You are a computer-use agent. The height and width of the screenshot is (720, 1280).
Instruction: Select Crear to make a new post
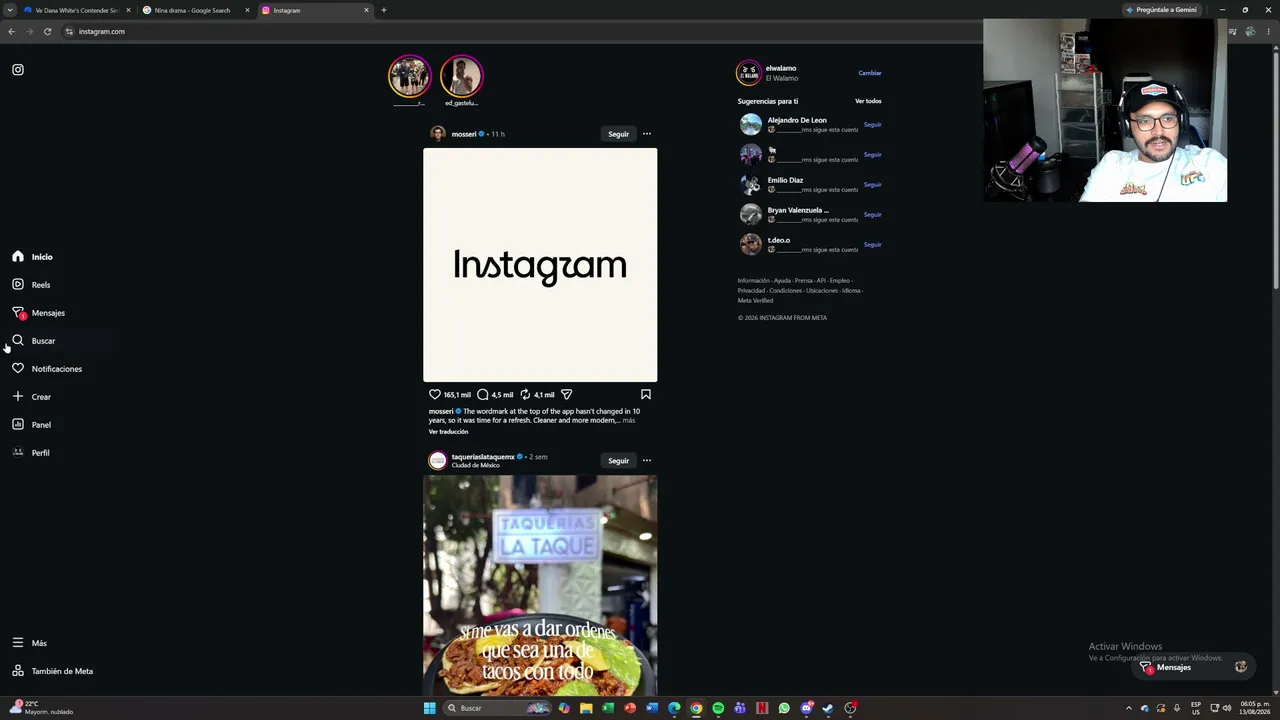click(x=31, y=397)
